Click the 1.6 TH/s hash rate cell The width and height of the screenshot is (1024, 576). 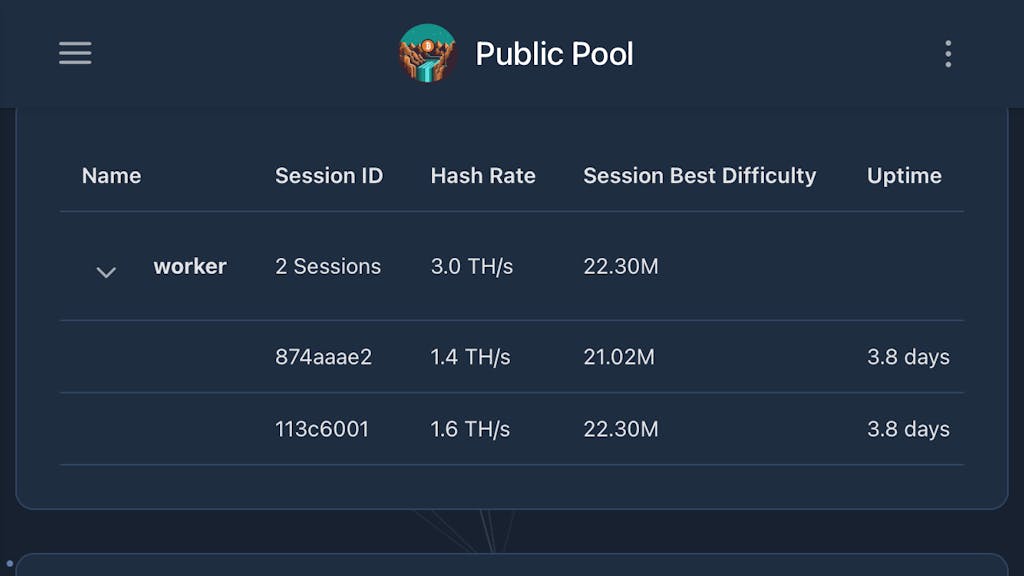[470, 429]
